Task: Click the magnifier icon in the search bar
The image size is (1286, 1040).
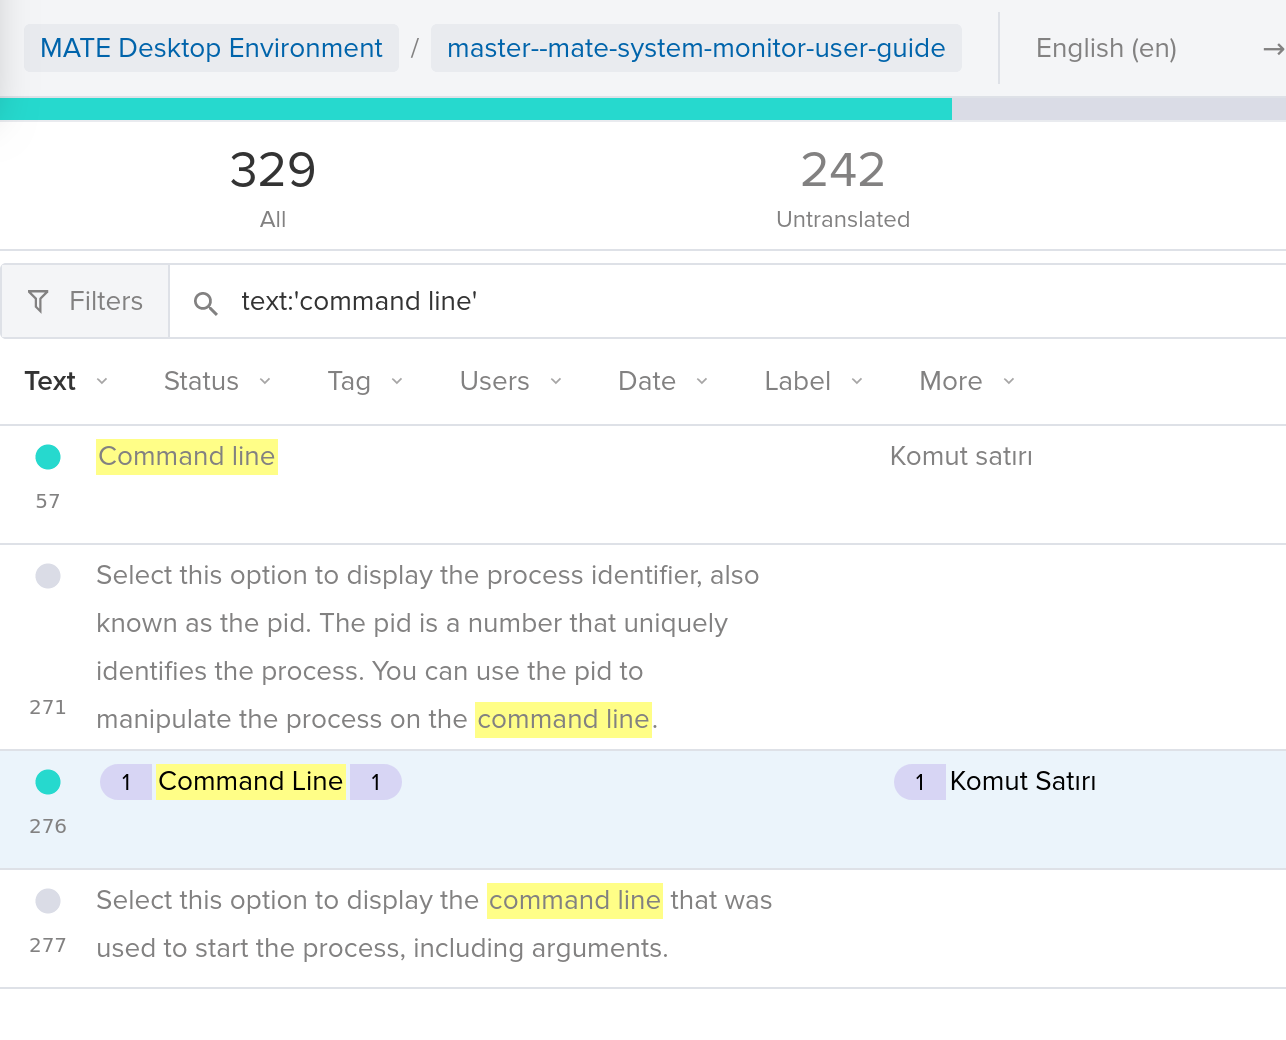Action: point(205,301)
